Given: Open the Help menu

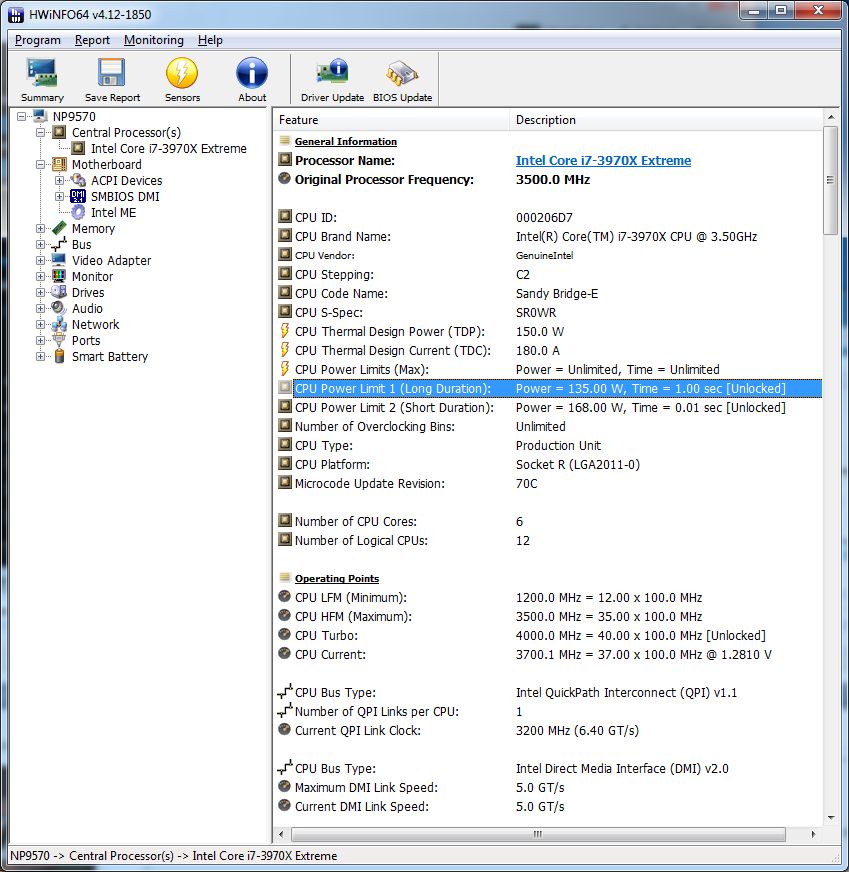Looking at the screenshot, I should tap(210, 40).
